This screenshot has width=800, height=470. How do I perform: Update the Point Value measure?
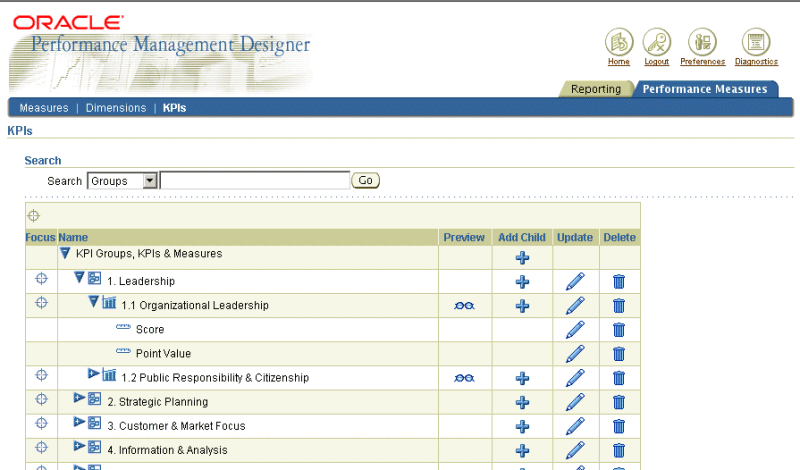click(x=575, y=353)
